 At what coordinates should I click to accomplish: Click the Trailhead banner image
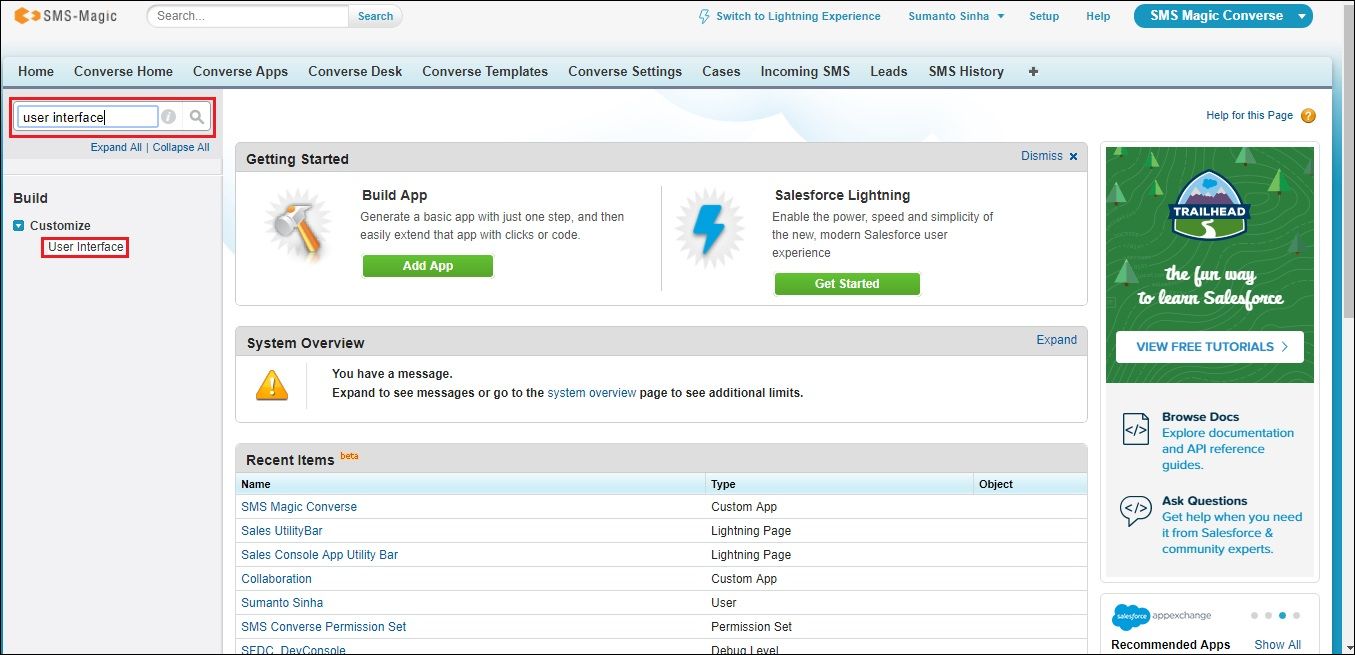[x=1210, y=264]
